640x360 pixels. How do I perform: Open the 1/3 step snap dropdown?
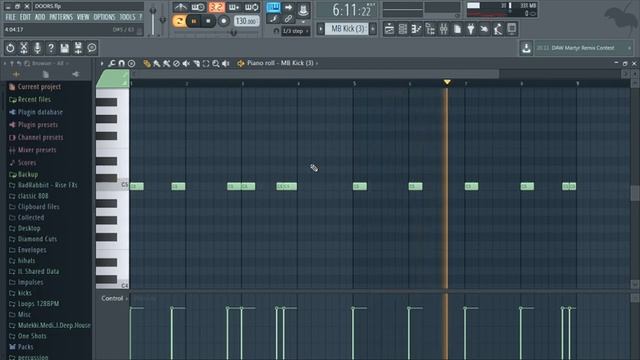pyautogui.click(x=296, y=31)
